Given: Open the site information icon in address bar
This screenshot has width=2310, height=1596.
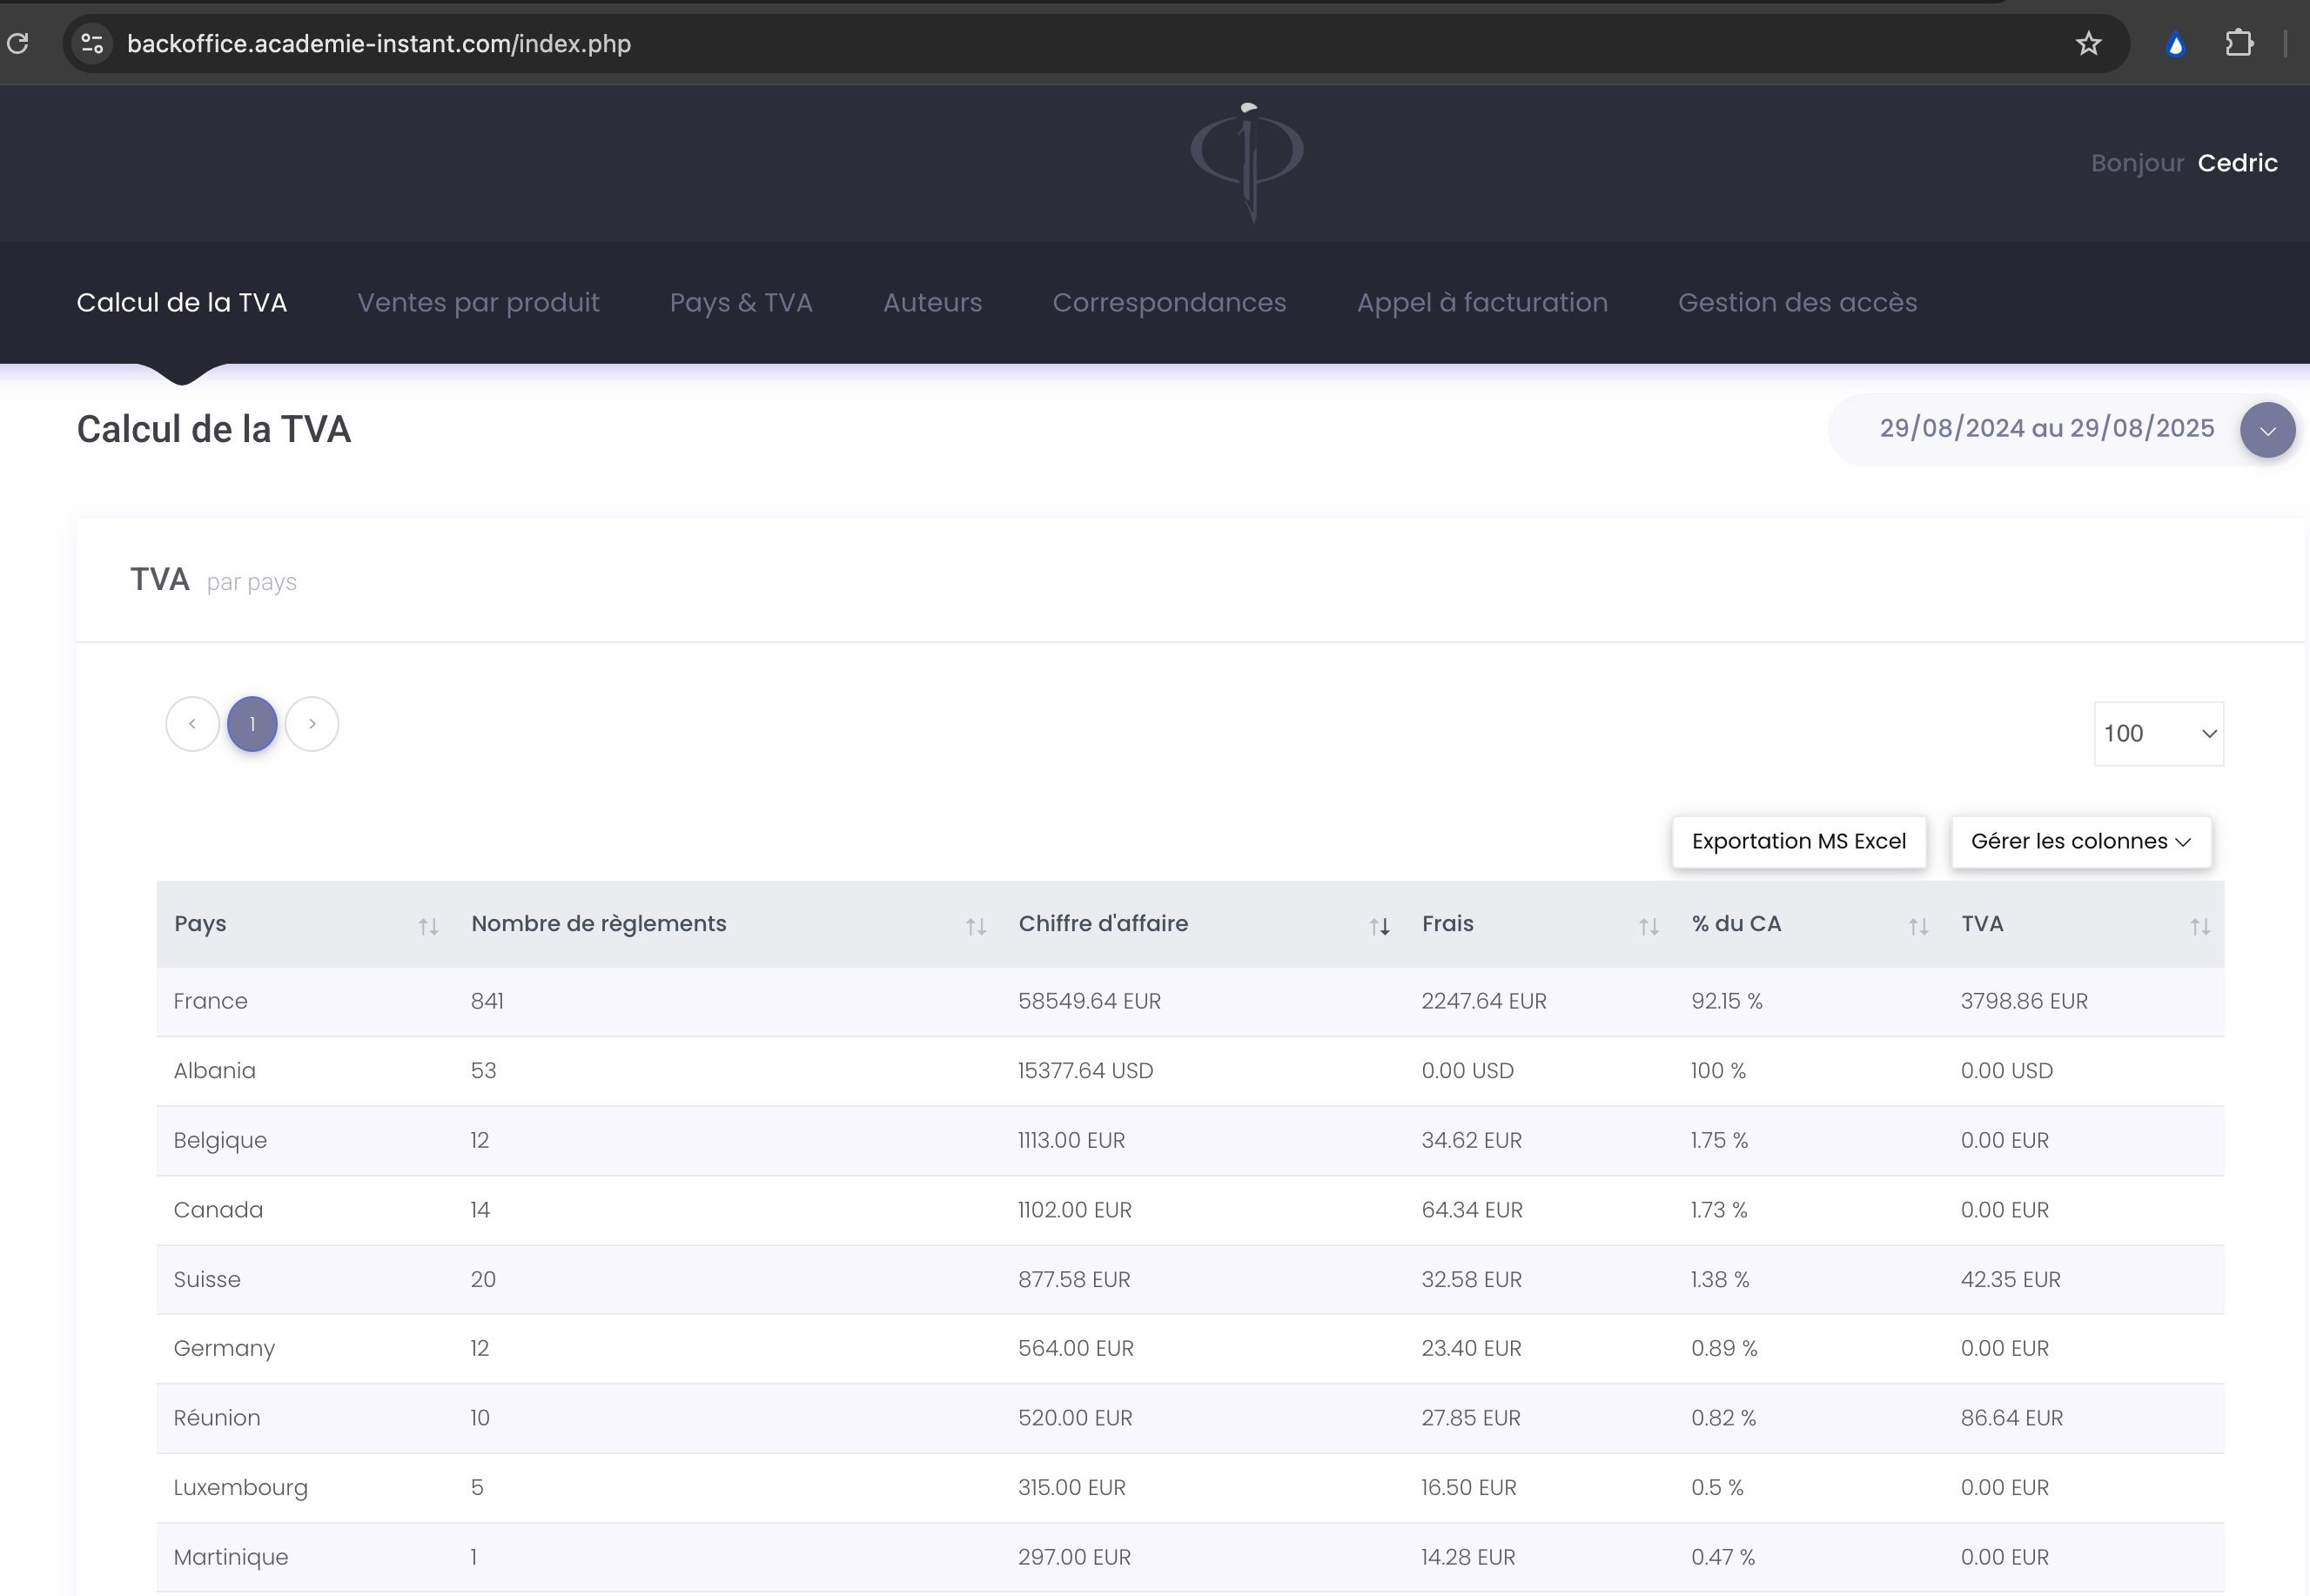Looking at the screenshot, I should [92, 43].
